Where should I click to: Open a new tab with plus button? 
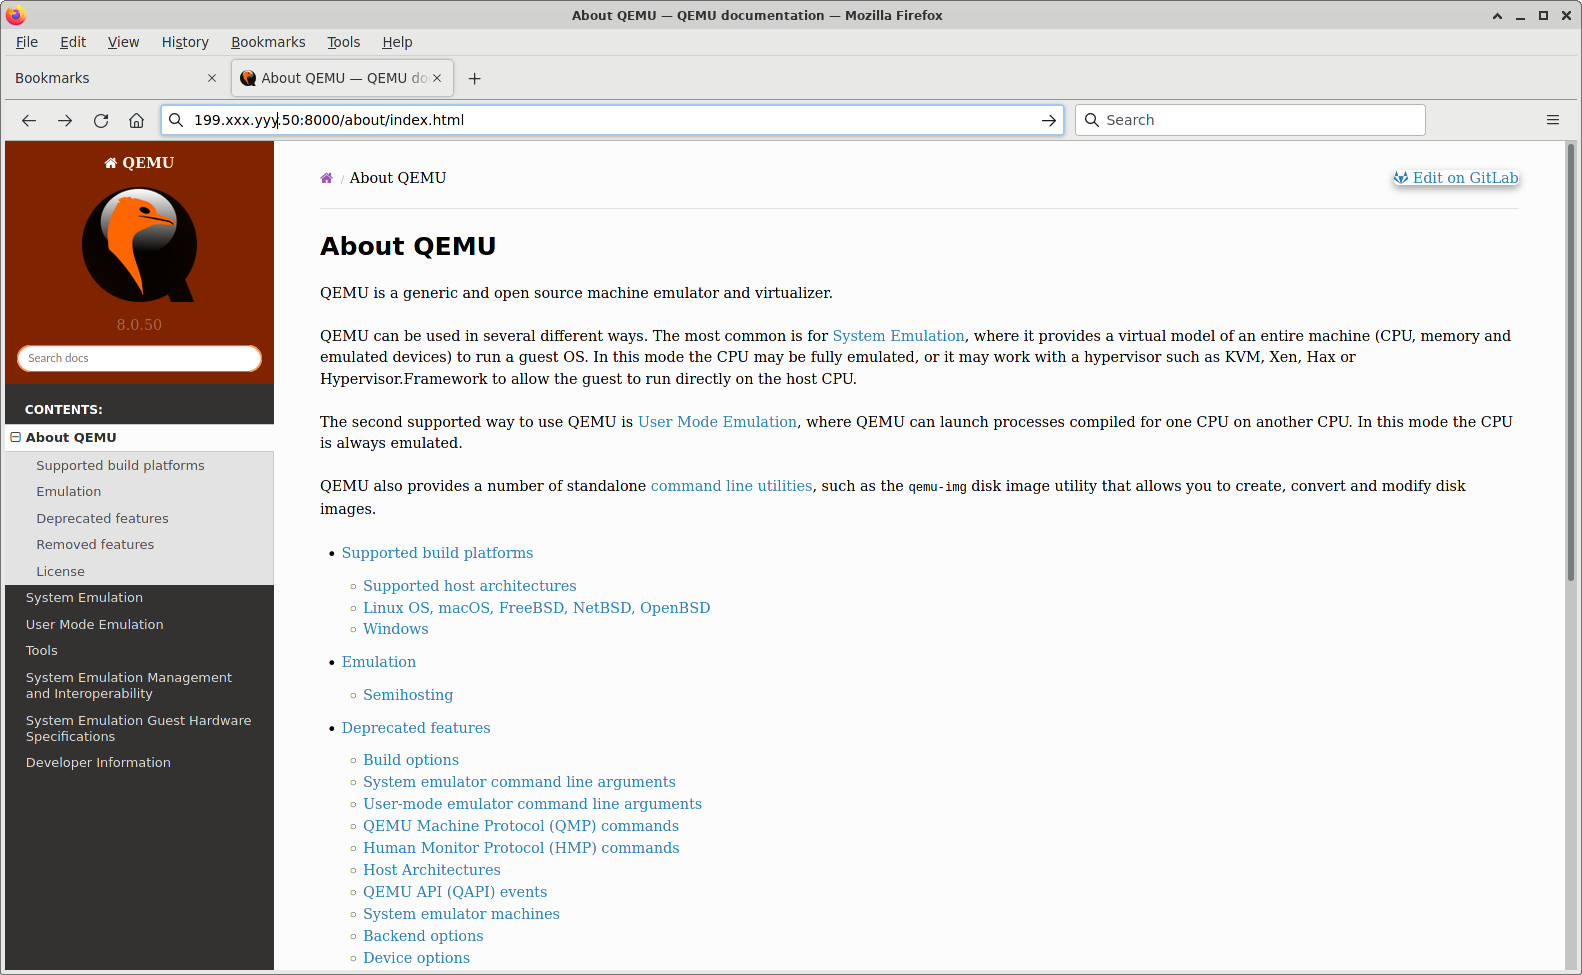coord(475,78)
